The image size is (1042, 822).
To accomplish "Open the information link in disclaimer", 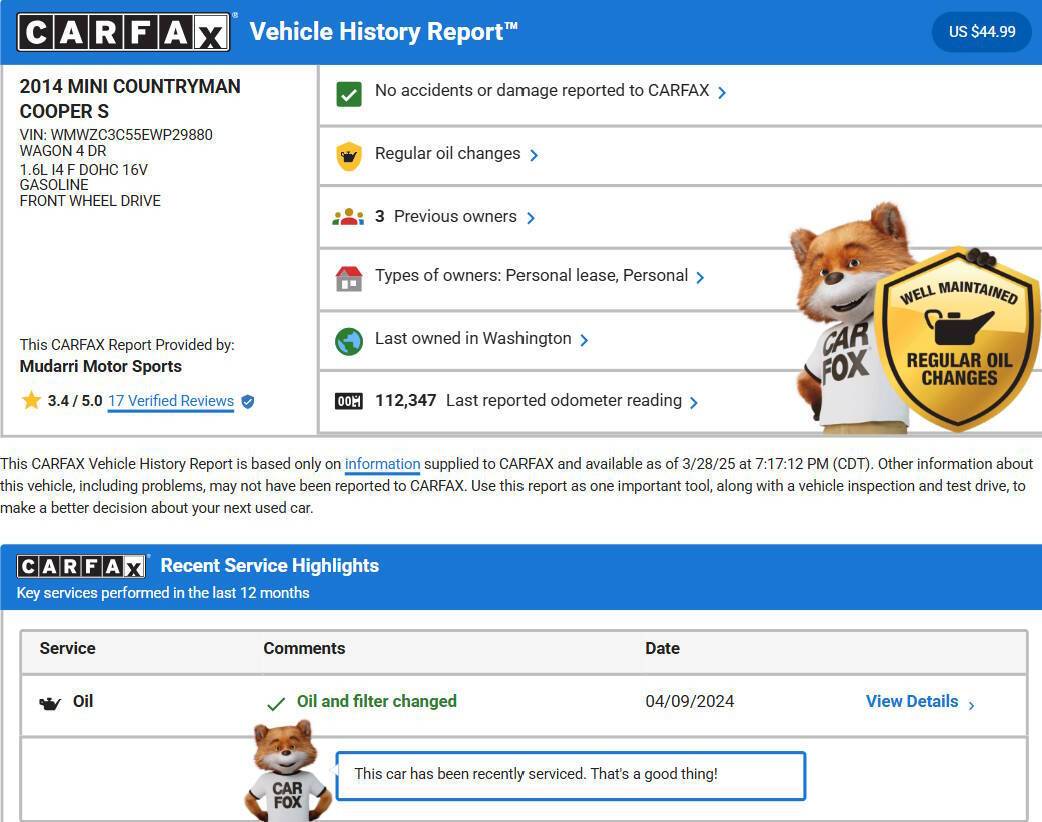I will (x=382, y=464).
